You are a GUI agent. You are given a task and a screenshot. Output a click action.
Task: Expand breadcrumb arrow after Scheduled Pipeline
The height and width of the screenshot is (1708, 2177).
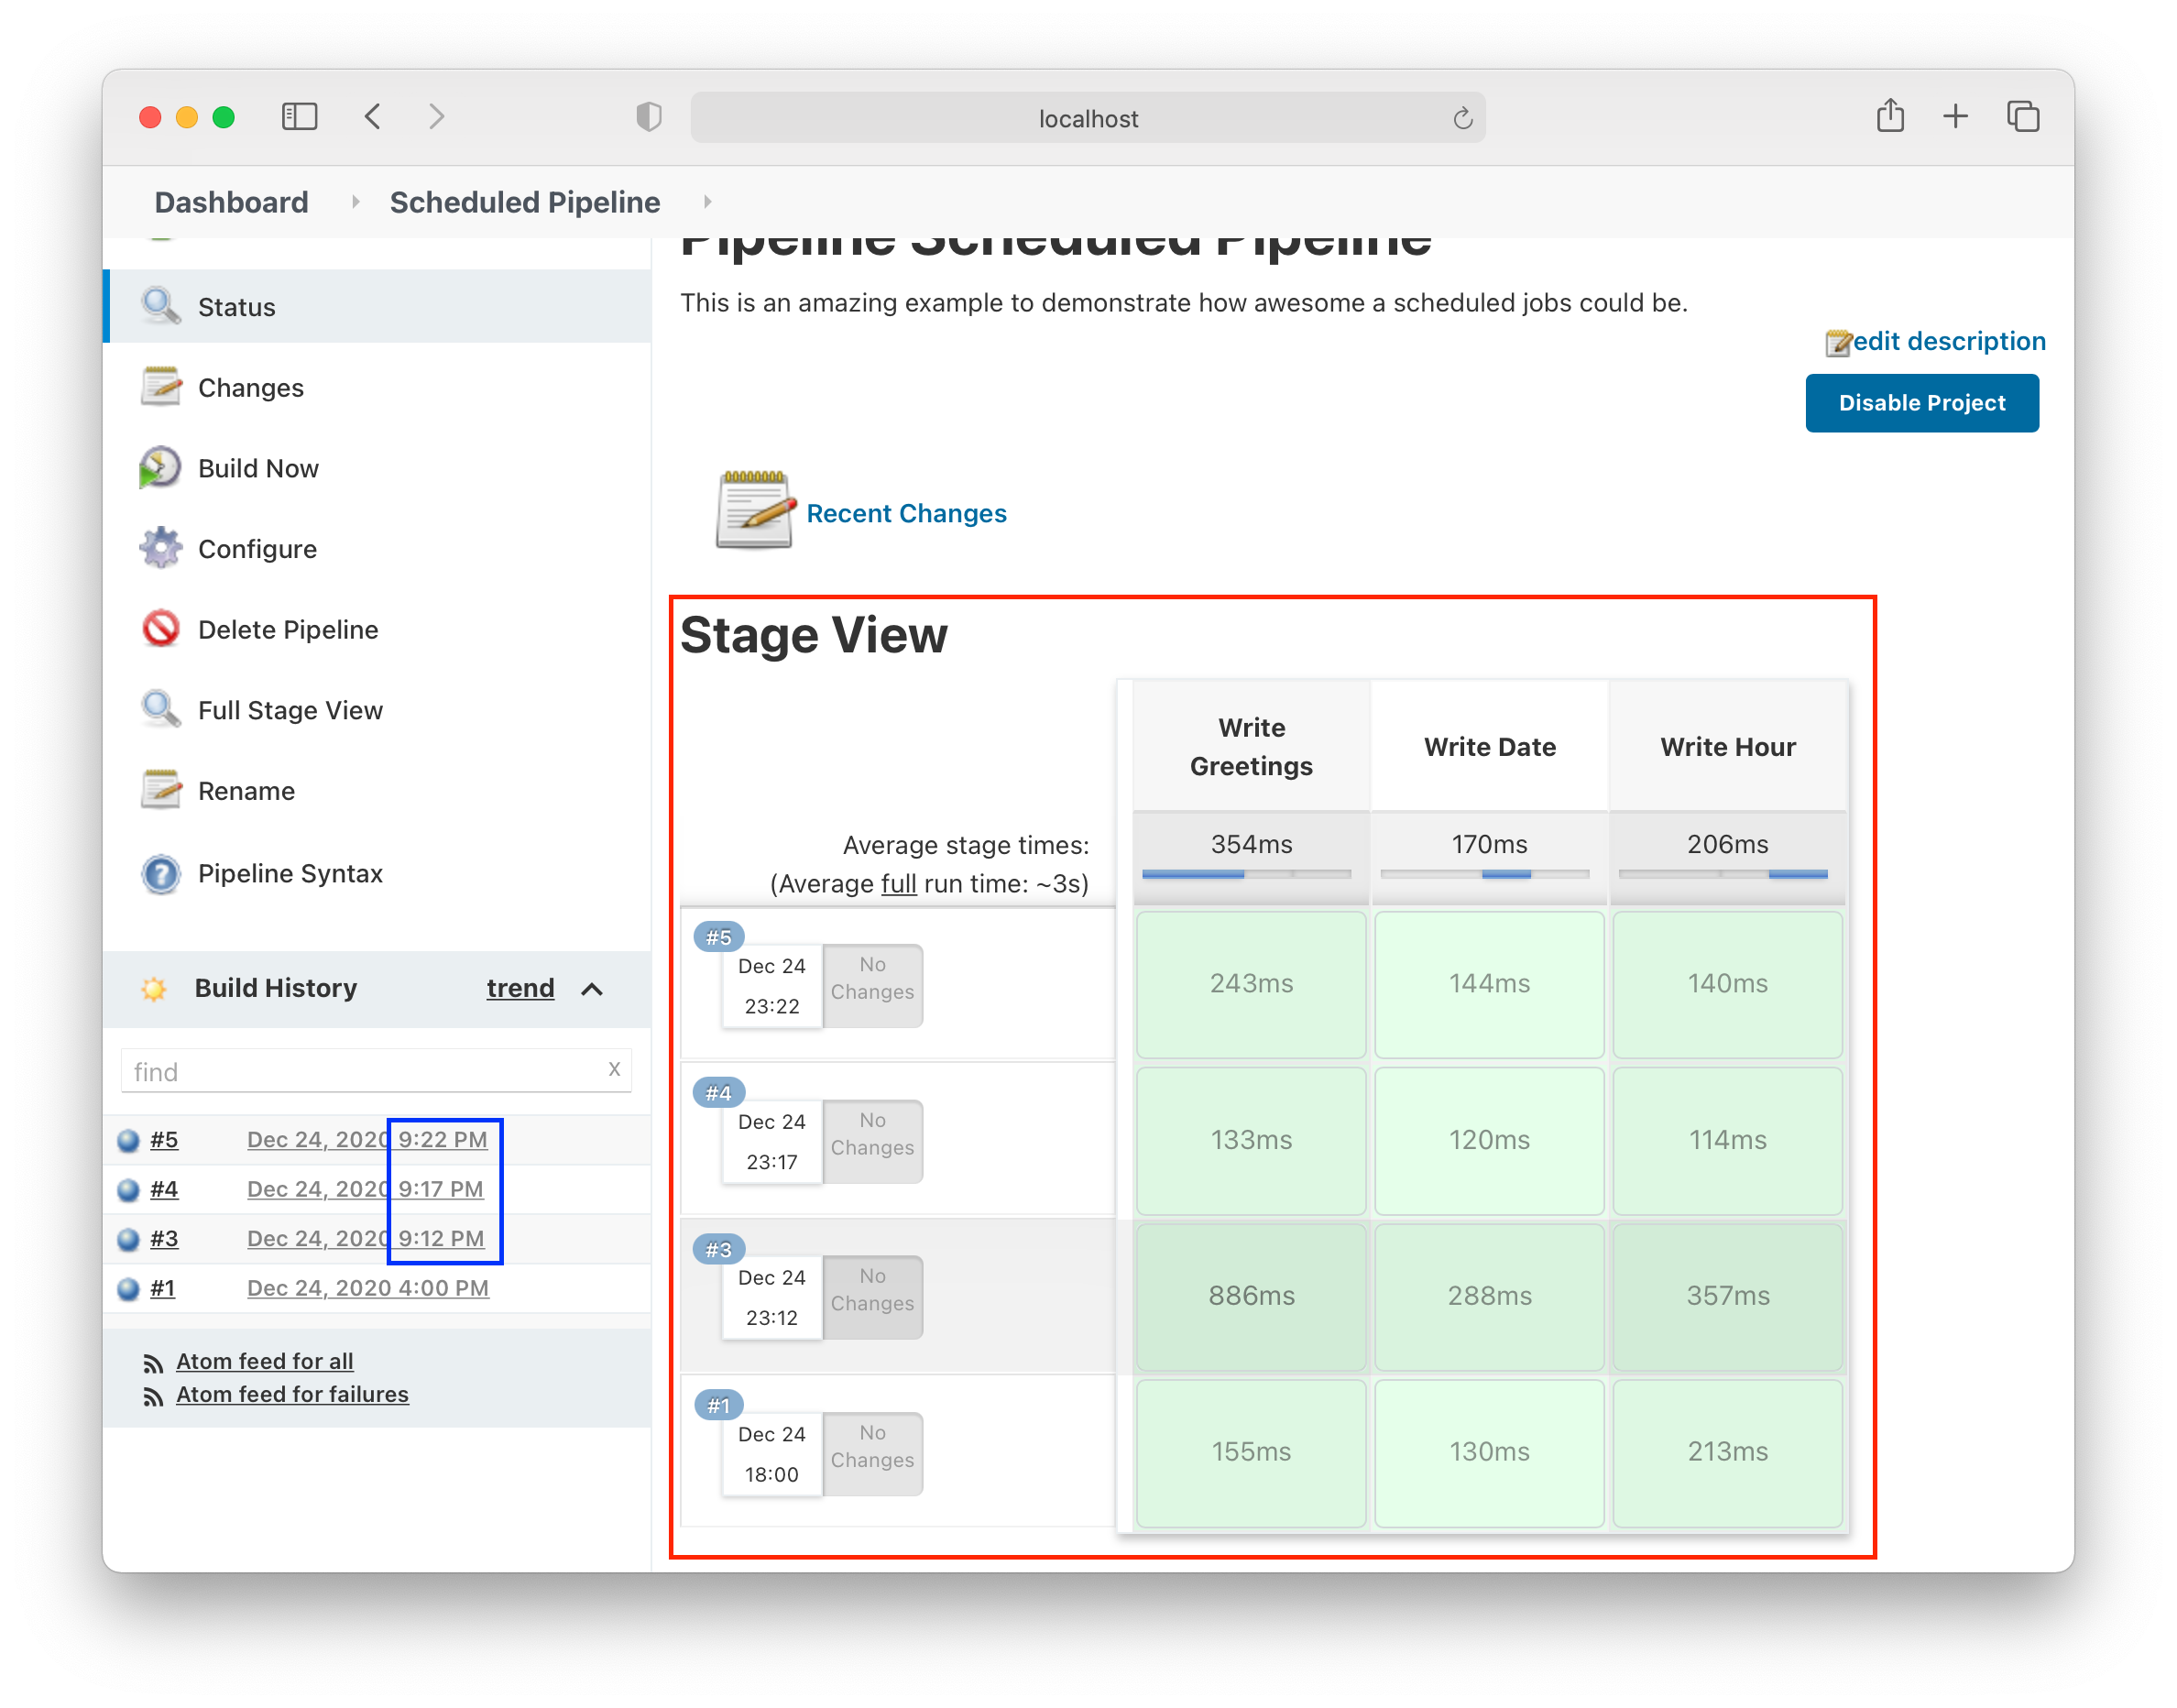tap(707, 201)
